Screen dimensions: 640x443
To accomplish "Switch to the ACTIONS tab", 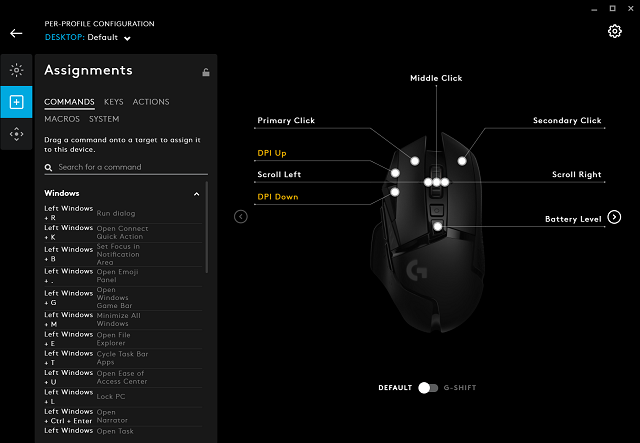I will (151, 102).
